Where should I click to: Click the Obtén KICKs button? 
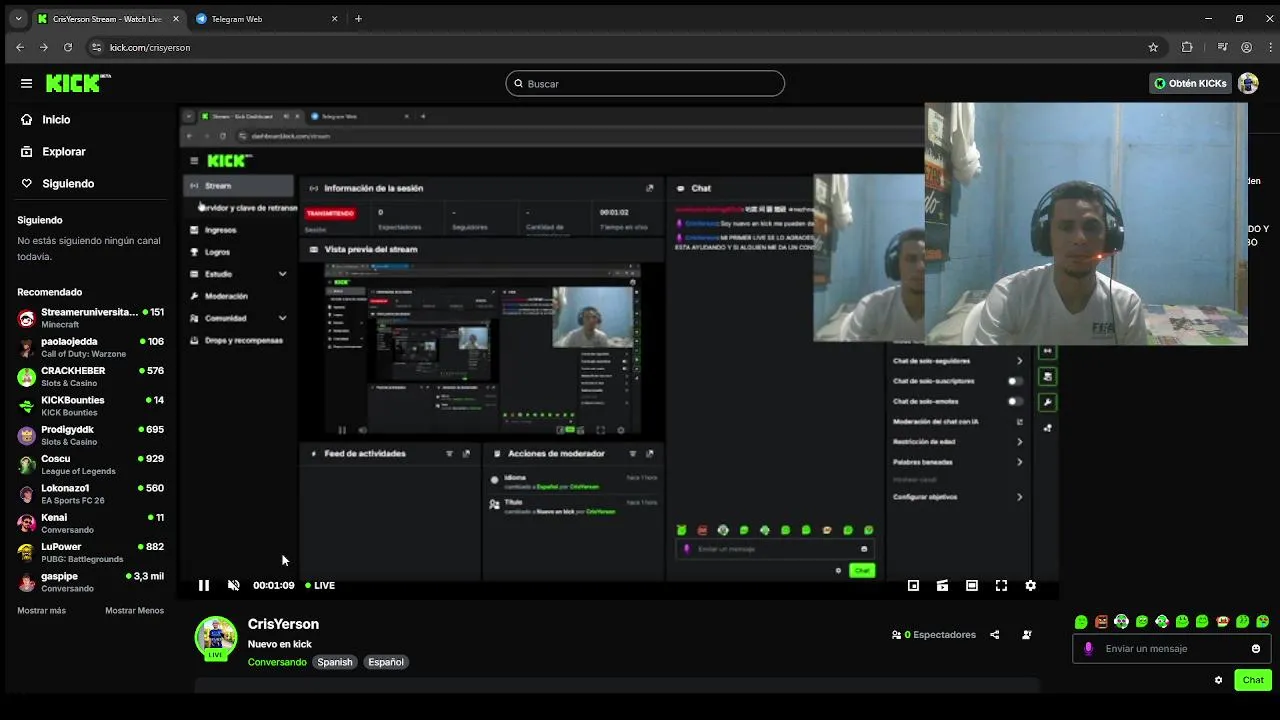(1190, 84)
